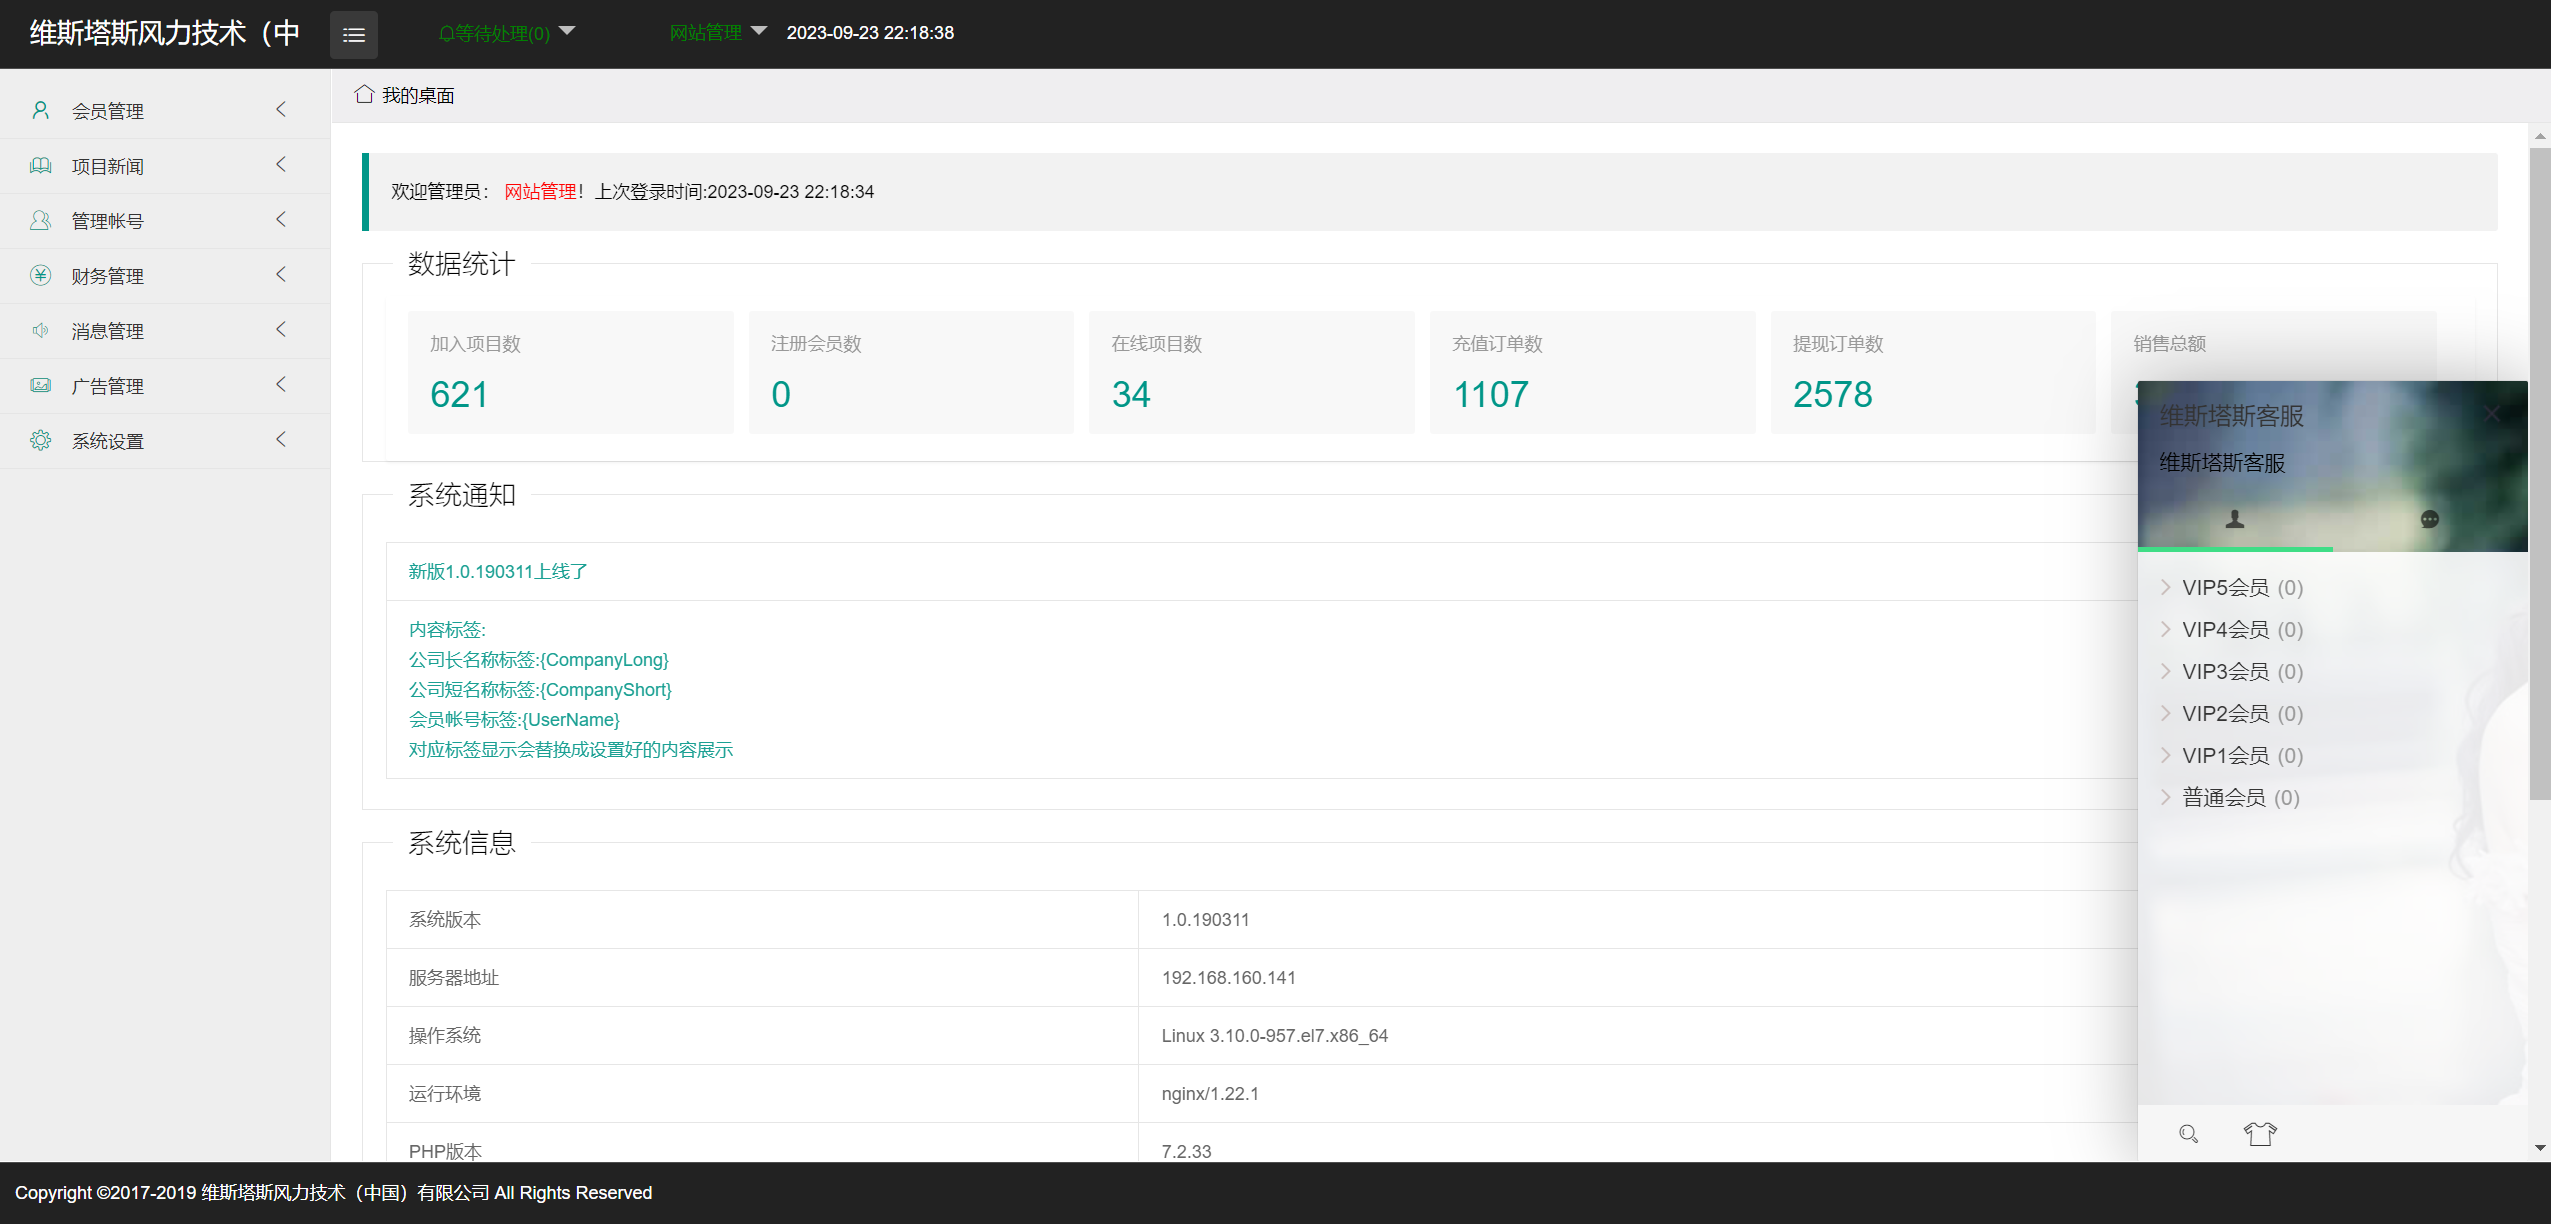Switch to the chat messages bubble icon
Viewport: 2551px width, 1224px height.
point(2429,519)
